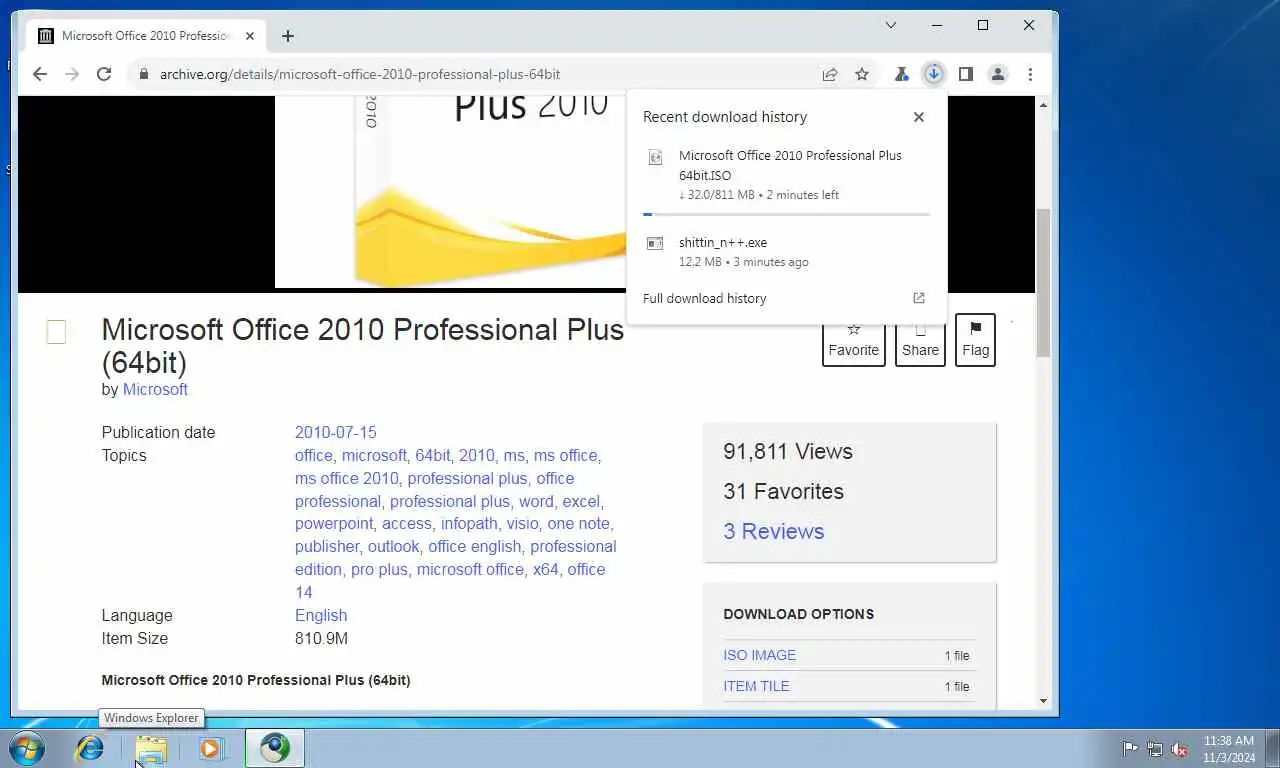This screenshot has height=768, width=1280.
Task: Open the English language link
Action: 321,615
